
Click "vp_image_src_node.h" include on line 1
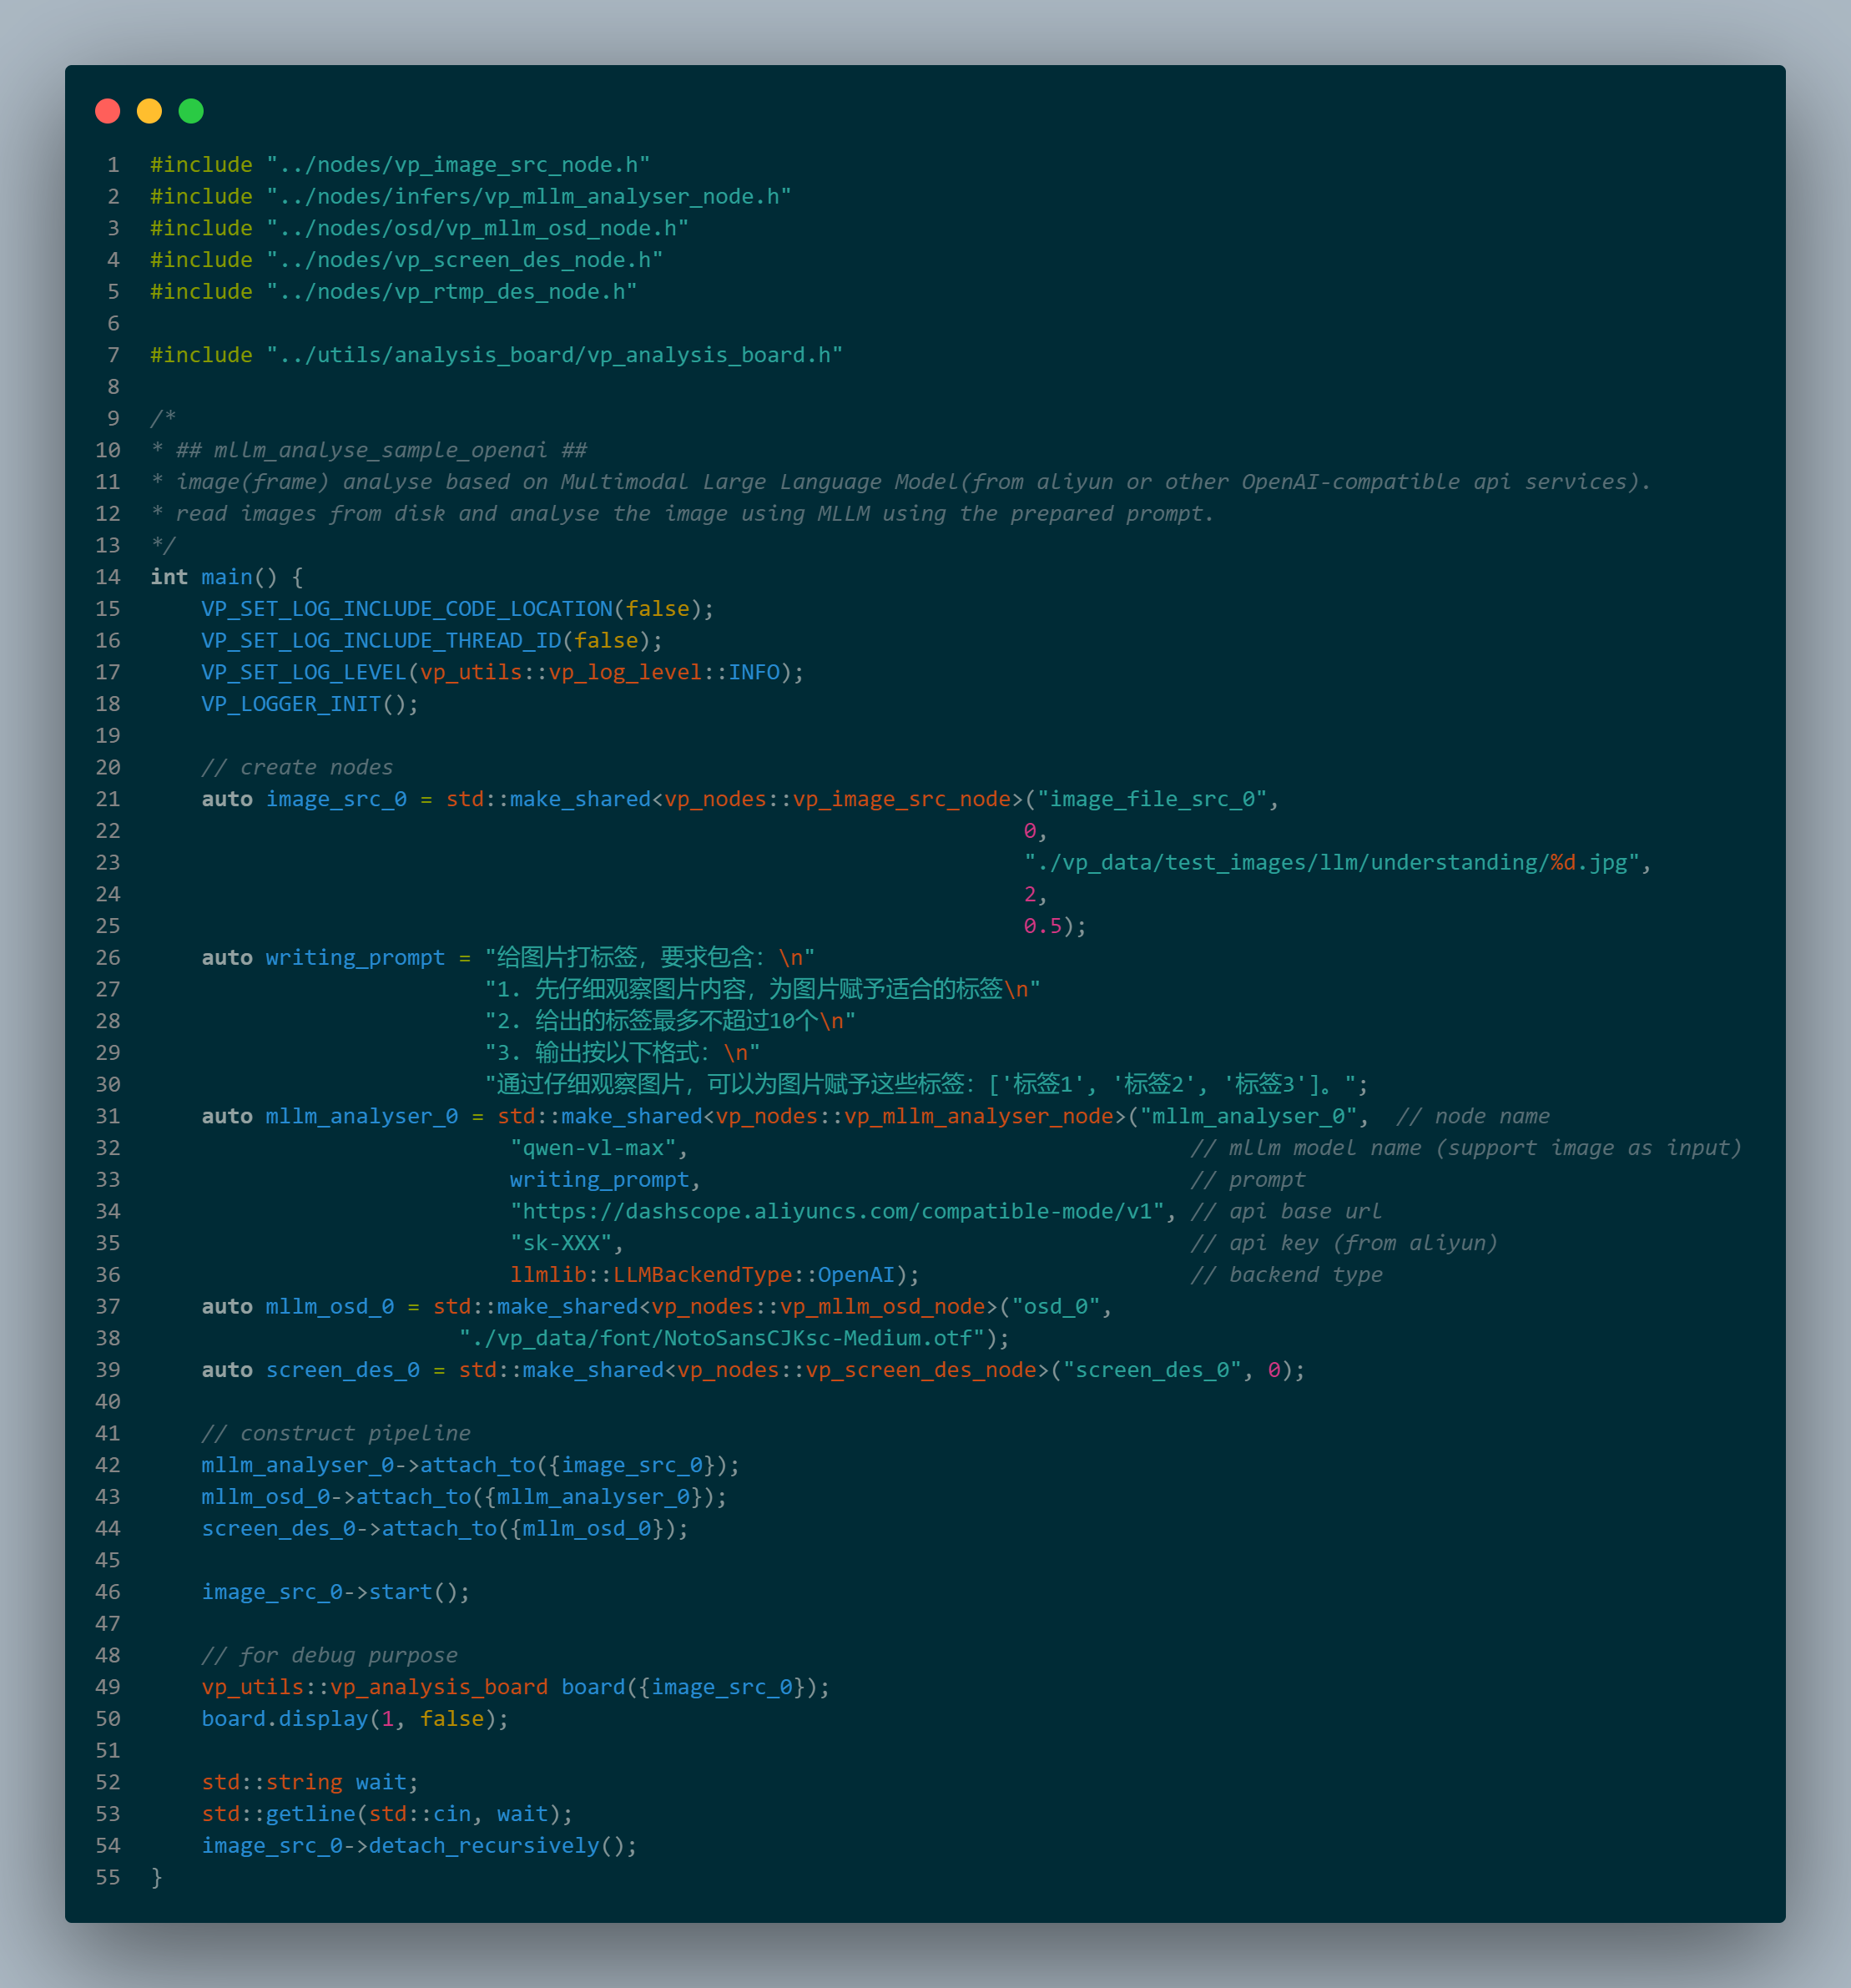point(458,165)
